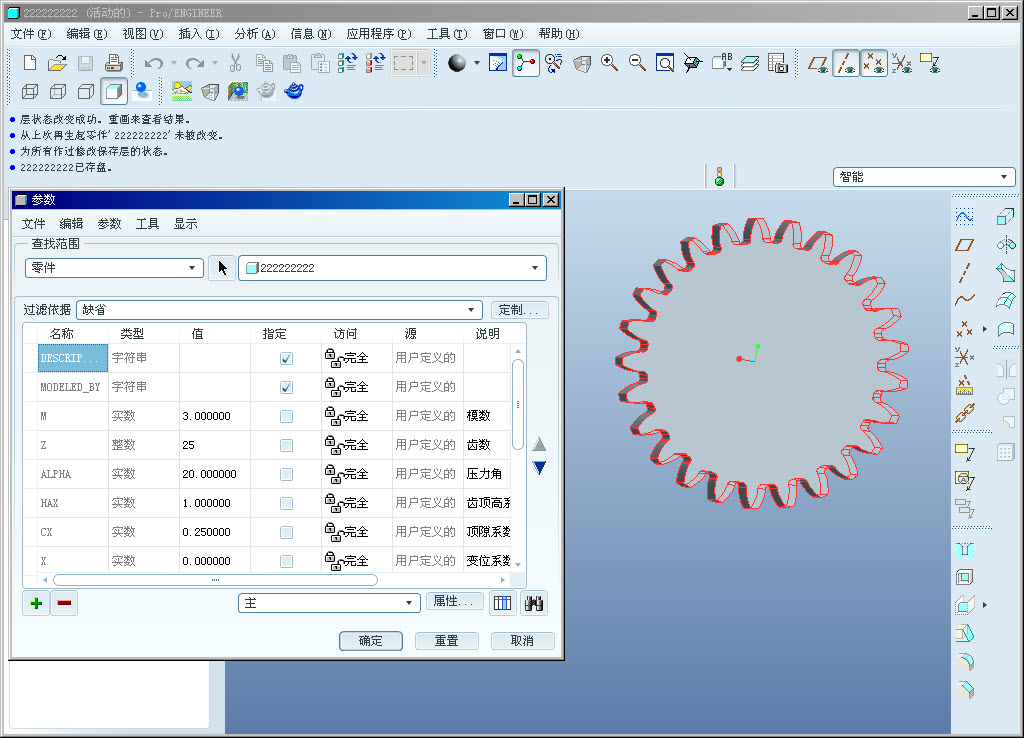
Task: Open the 显示 menu in dialog
Action: click(x=185, y=224)
